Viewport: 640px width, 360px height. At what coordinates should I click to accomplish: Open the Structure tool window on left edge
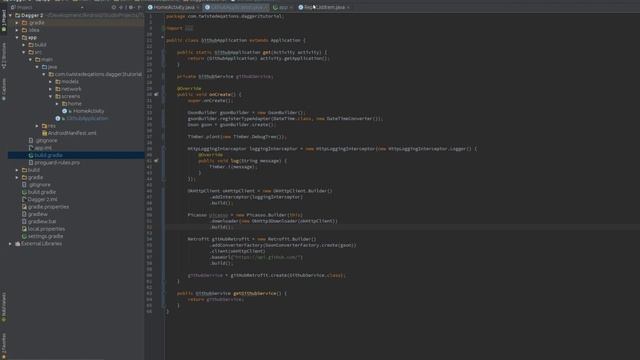pyautogui.click(x=4, y=56)
